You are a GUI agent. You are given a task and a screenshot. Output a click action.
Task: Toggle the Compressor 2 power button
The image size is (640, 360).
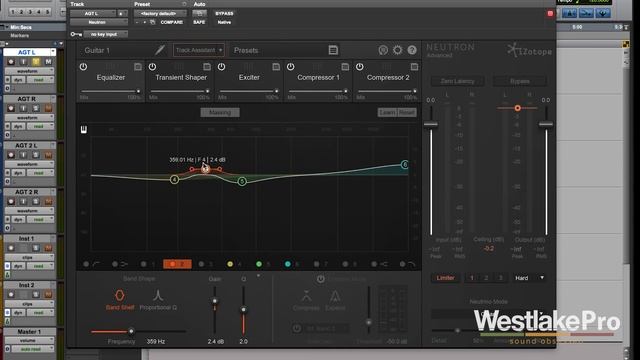[x=359, y=67]
